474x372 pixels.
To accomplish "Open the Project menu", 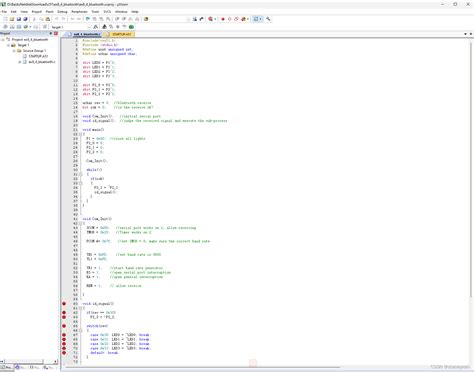I will pyautogui.click(x=37, y=12).
